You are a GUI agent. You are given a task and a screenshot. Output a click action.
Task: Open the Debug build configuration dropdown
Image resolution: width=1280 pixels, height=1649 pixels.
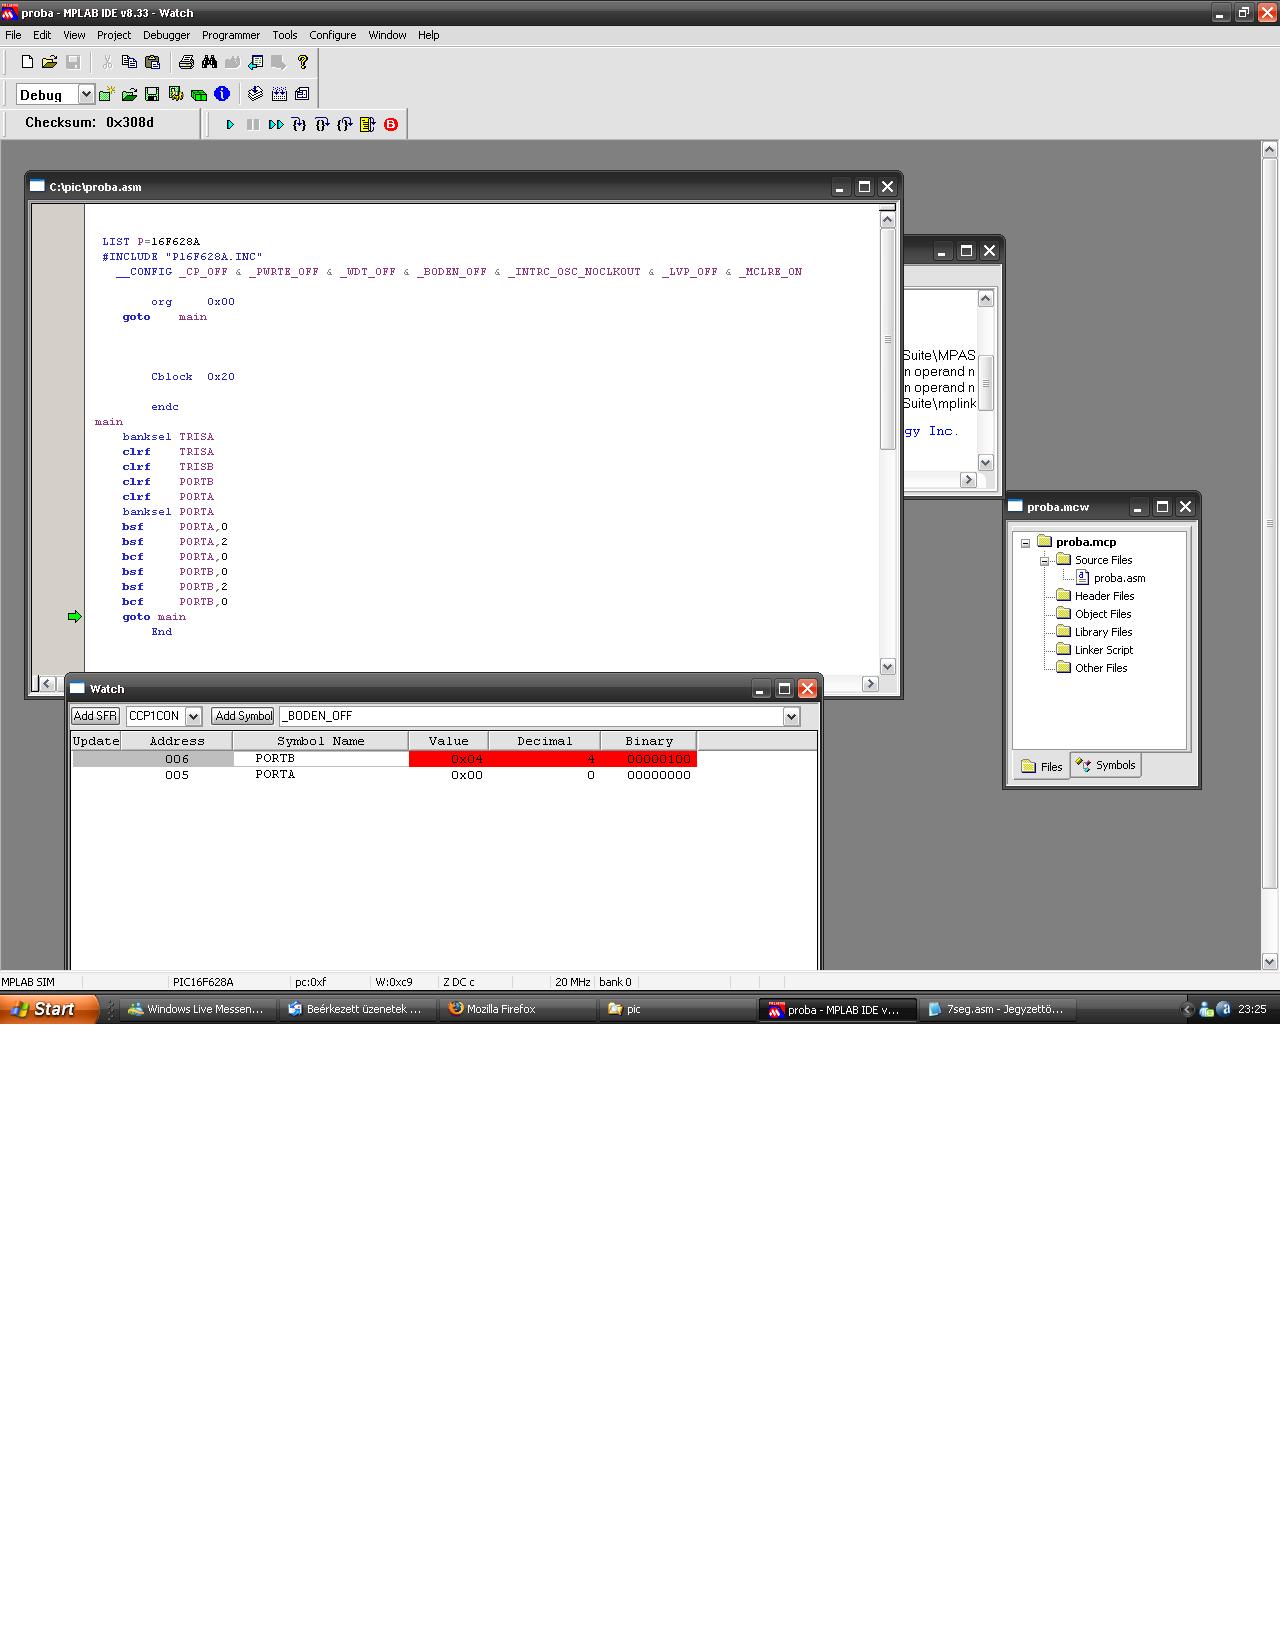point(86,94)
